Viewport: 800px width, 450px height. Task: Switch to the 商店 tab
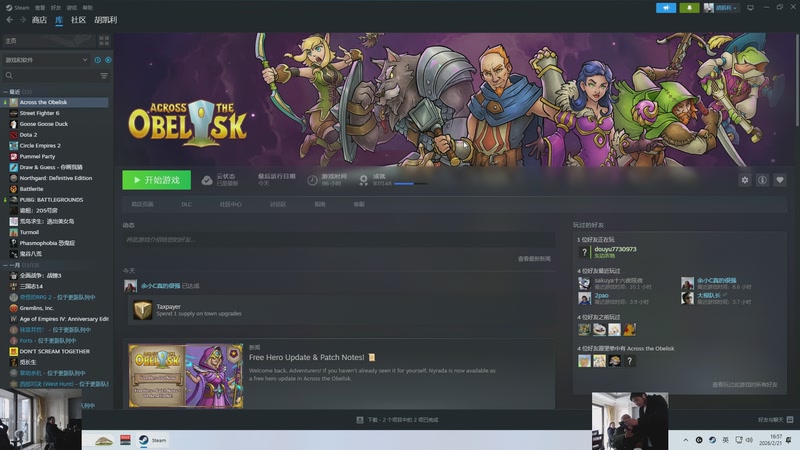[39, 20]
